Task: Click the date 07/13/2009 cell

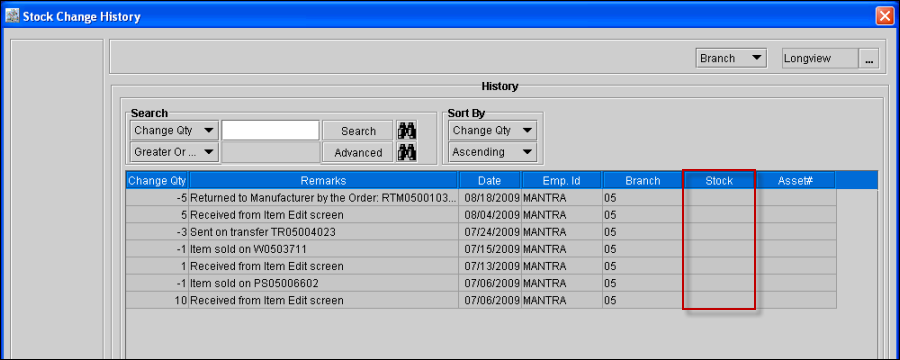Action: (x=490, y=266)
